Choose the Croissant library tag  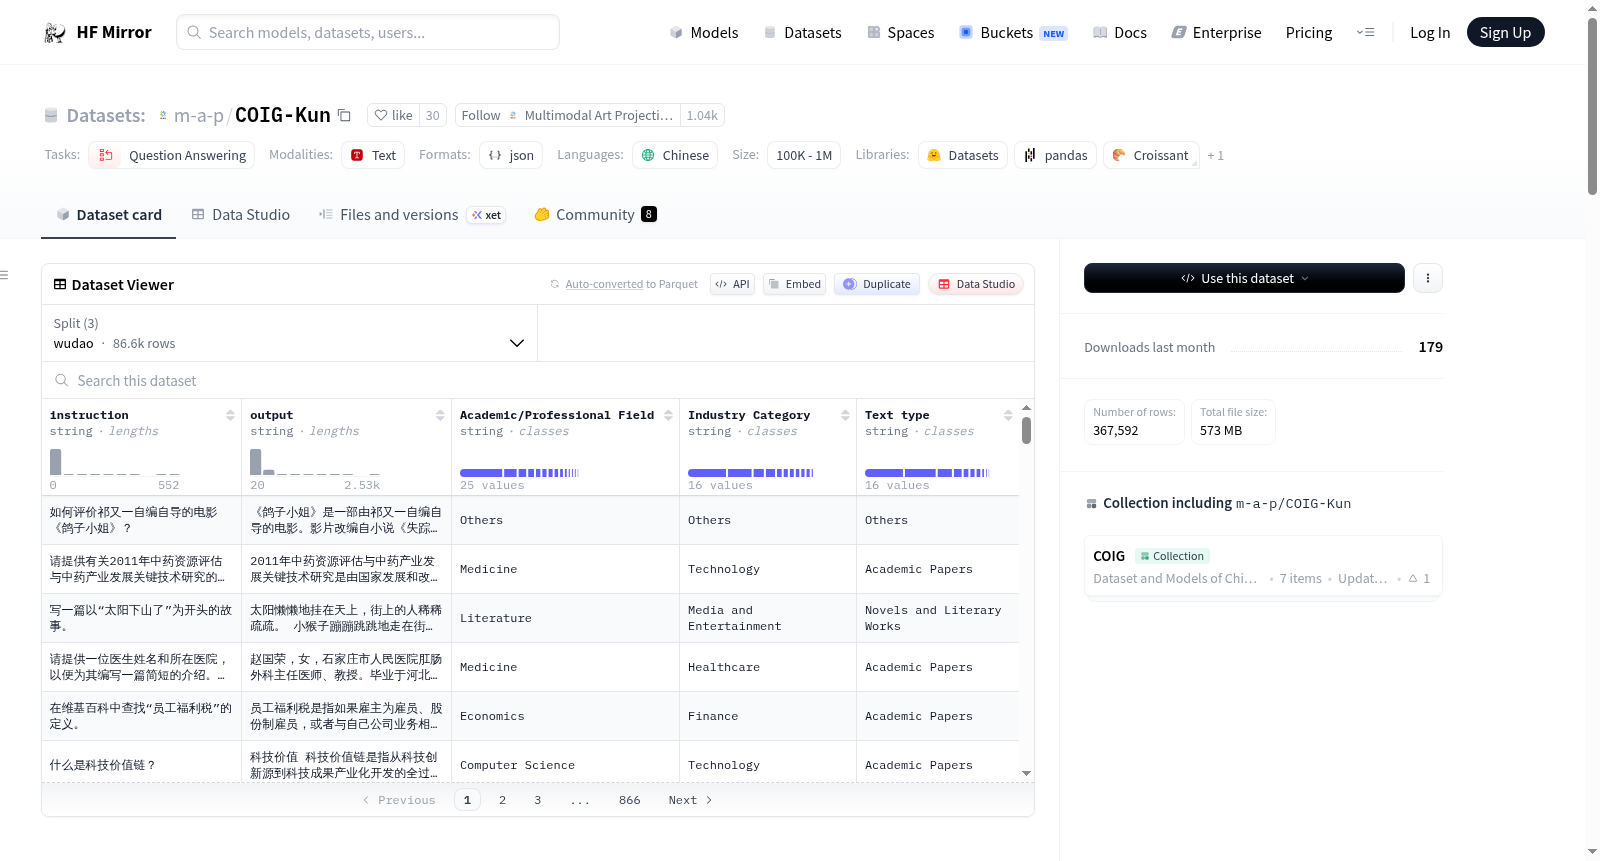click(x=1150, y=155)
